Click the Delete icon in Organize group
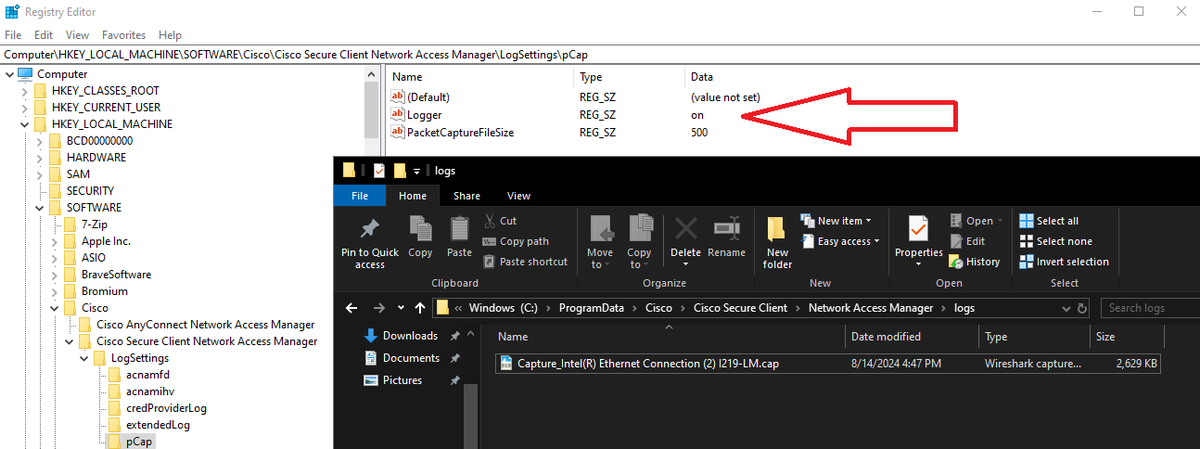 point(685,228)
